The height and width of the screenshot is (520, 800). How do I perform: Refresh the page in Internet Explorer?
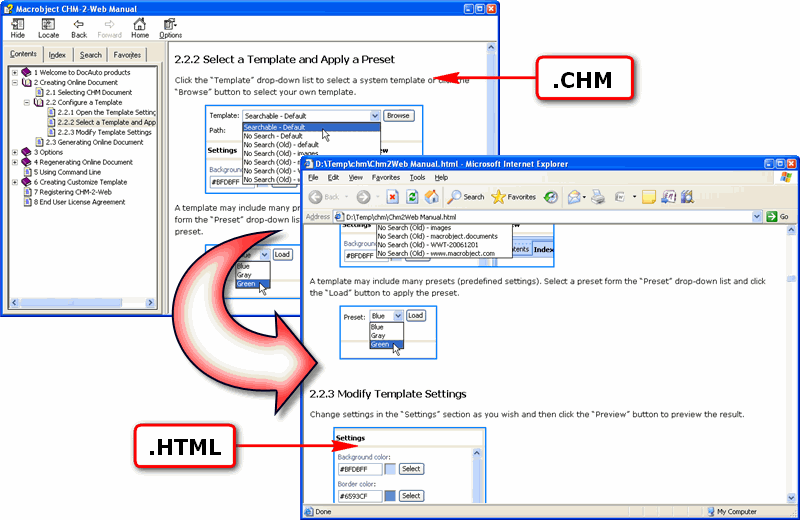pyautogui.click(x=412, y=197)
